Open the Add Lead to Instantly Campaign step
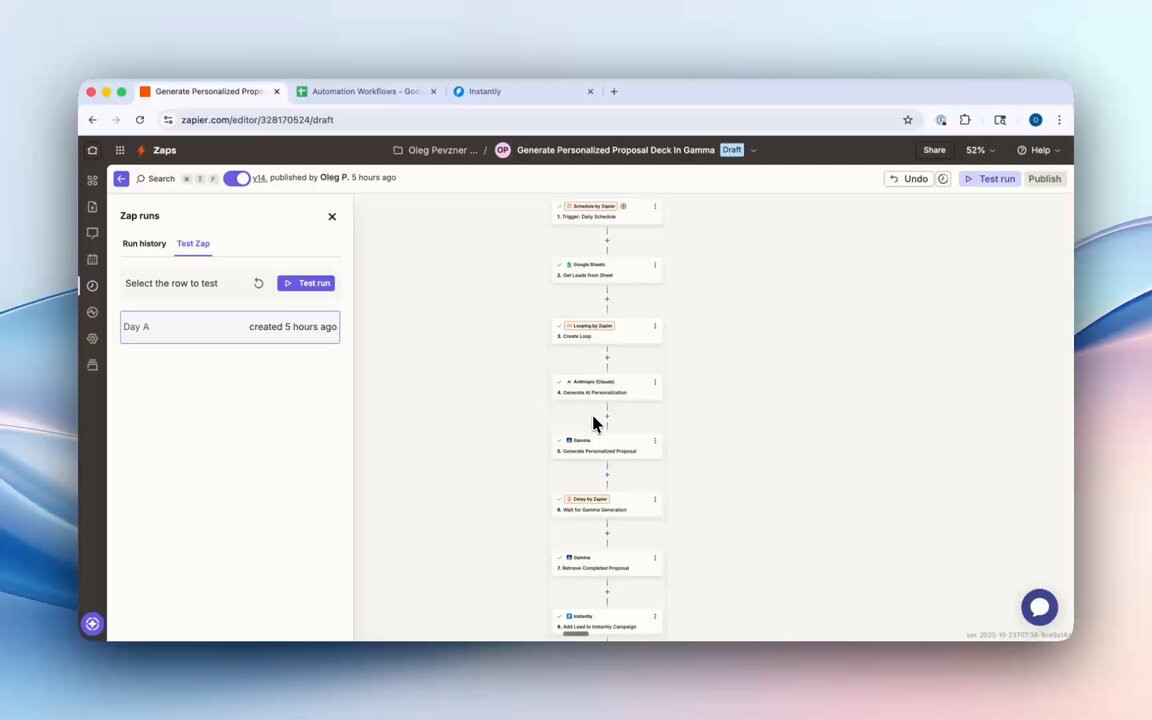 tap(607, 622)
